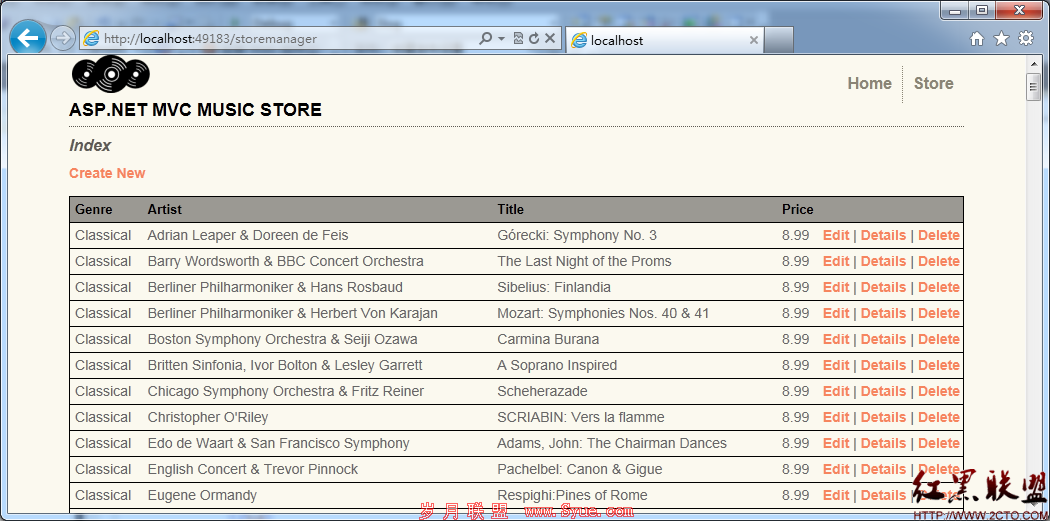1050x521 pixels.
Task: Click artist 'Adrian Leaper & Doreen de Feis'
Action: click(x=248, y=236)
